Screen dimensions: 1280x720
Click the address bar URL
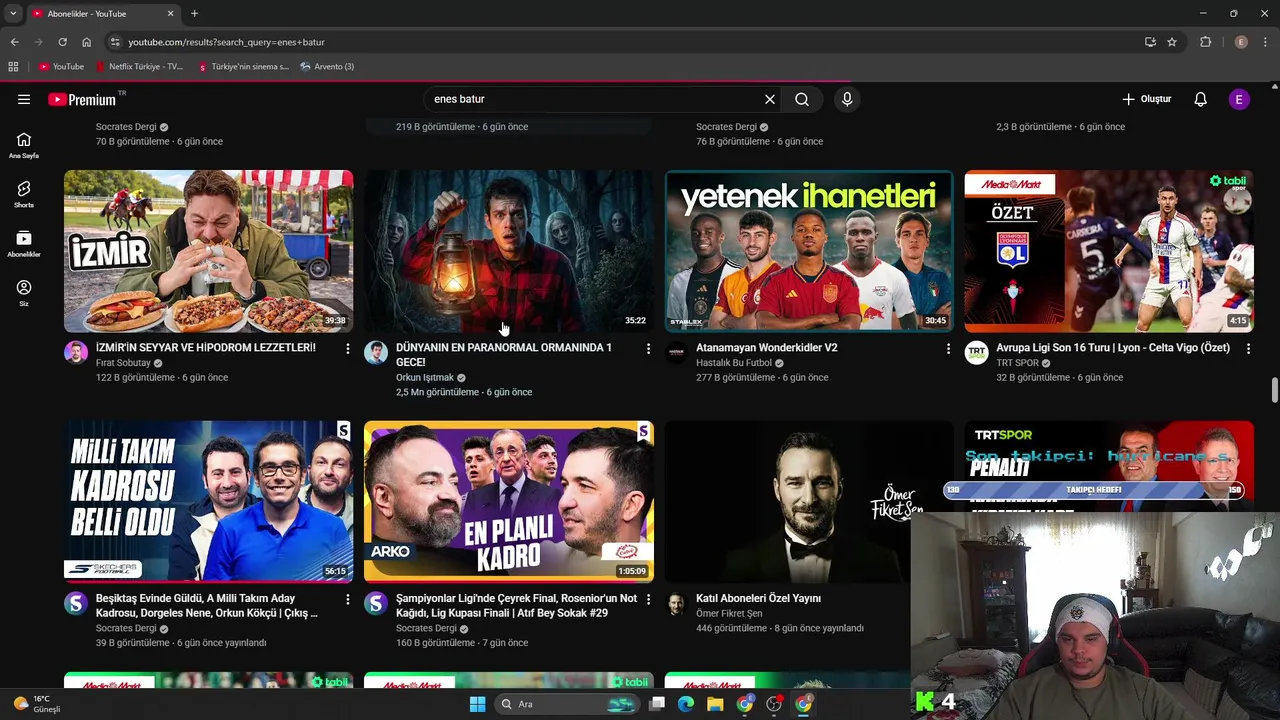click(x=226, y=42)
